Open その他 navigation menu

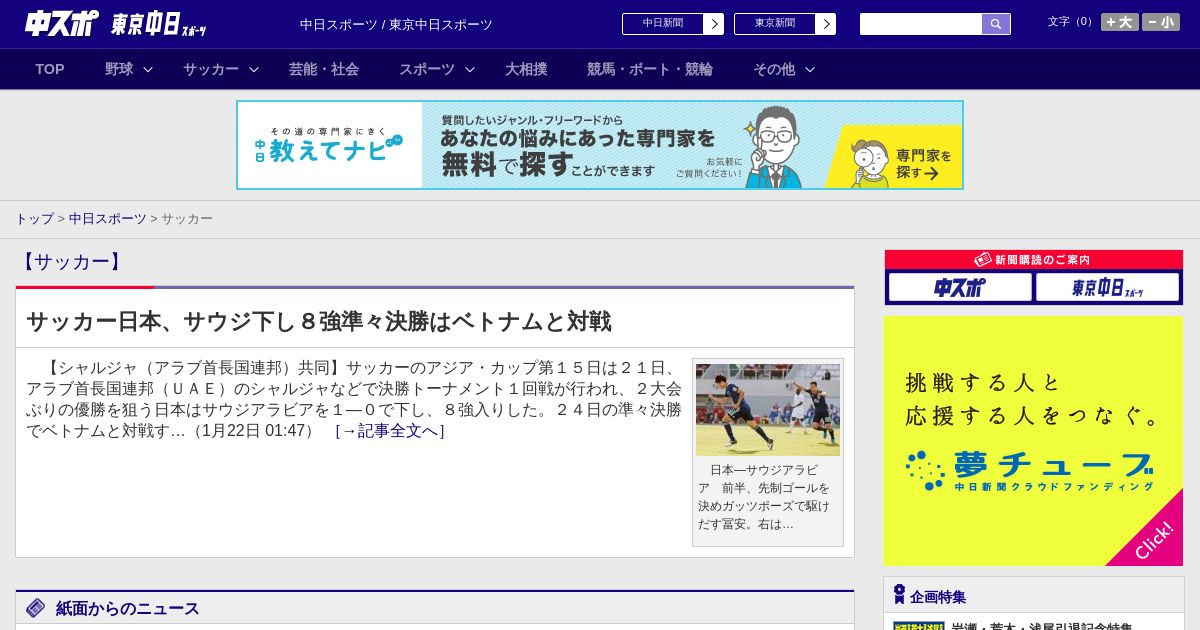pos(774,69)
